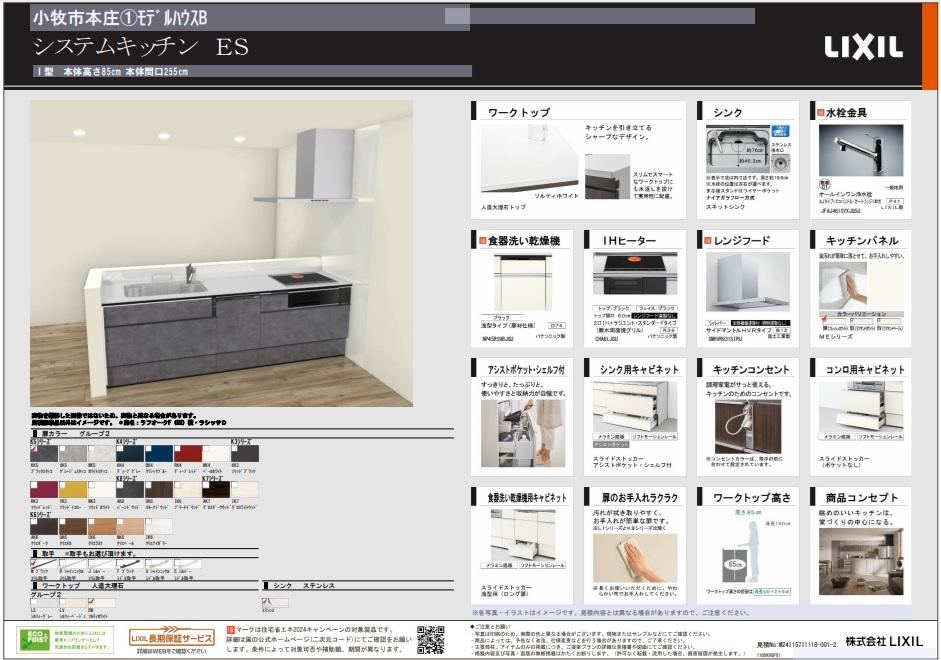Viewport: 941px width, 660px height.
Task: Click the ECO FIRST logo
Action: pyautogui.click(x=33, y=640)
